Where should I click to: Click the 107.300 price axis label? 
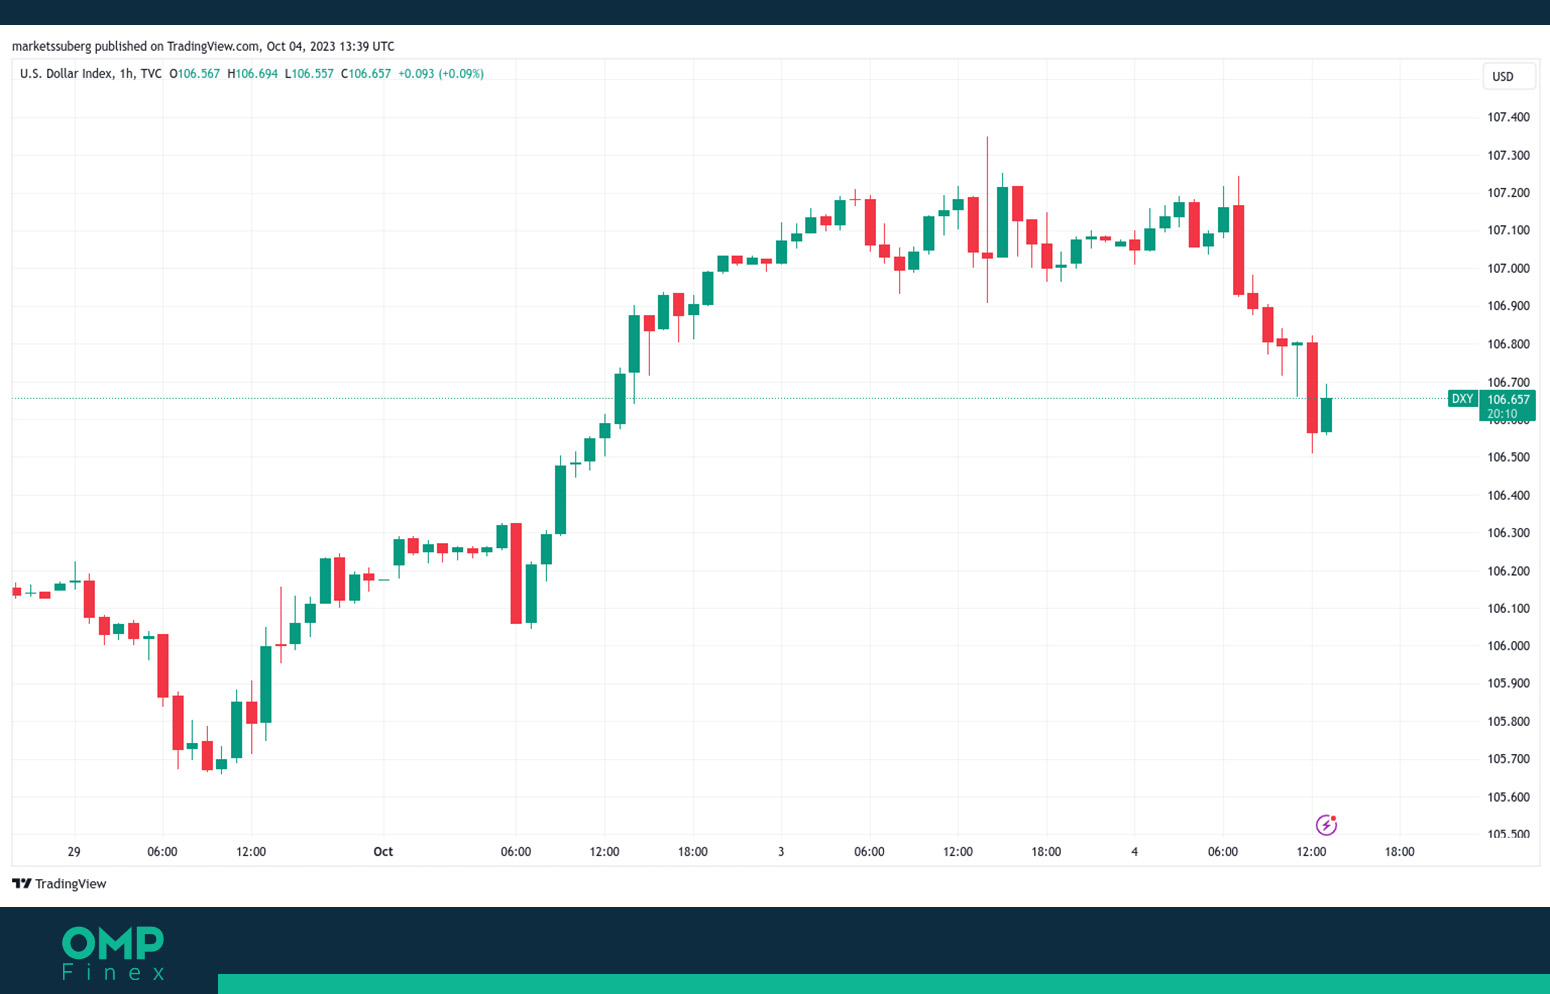[1508, 155]
